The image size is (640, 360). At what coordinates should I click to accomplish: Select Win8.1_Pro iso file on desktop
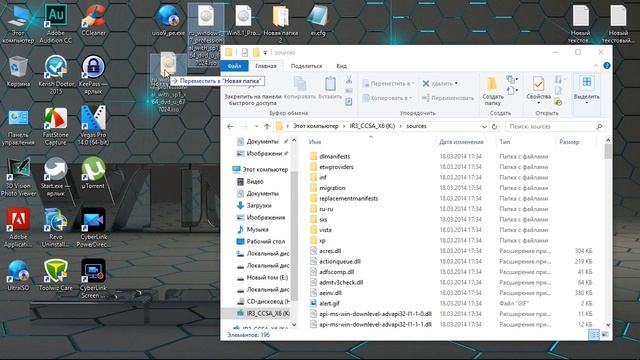tap(243, 20)
